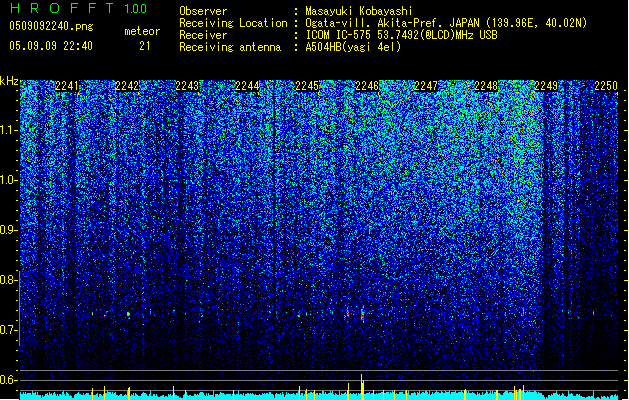
Task: Click the Receiver field label
Action: coord(203,35)
